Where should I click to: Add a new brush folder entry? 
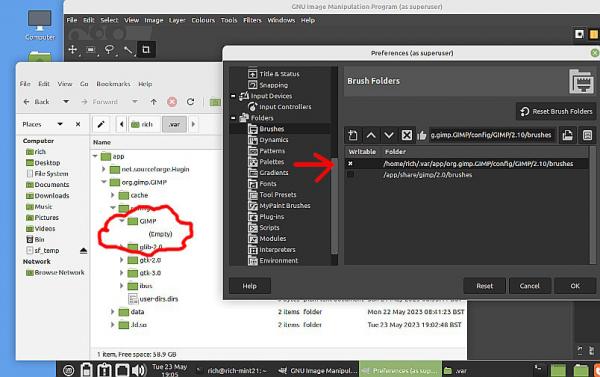pyautogui.click(x=353, y=135)
